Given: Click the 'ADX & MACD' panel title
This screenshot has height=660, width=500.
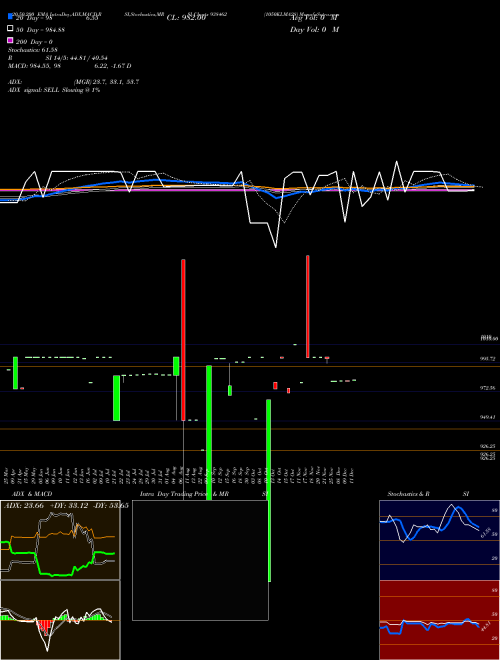Looking at the screenshot, I should pyautogui.click(x=32, y=494).
